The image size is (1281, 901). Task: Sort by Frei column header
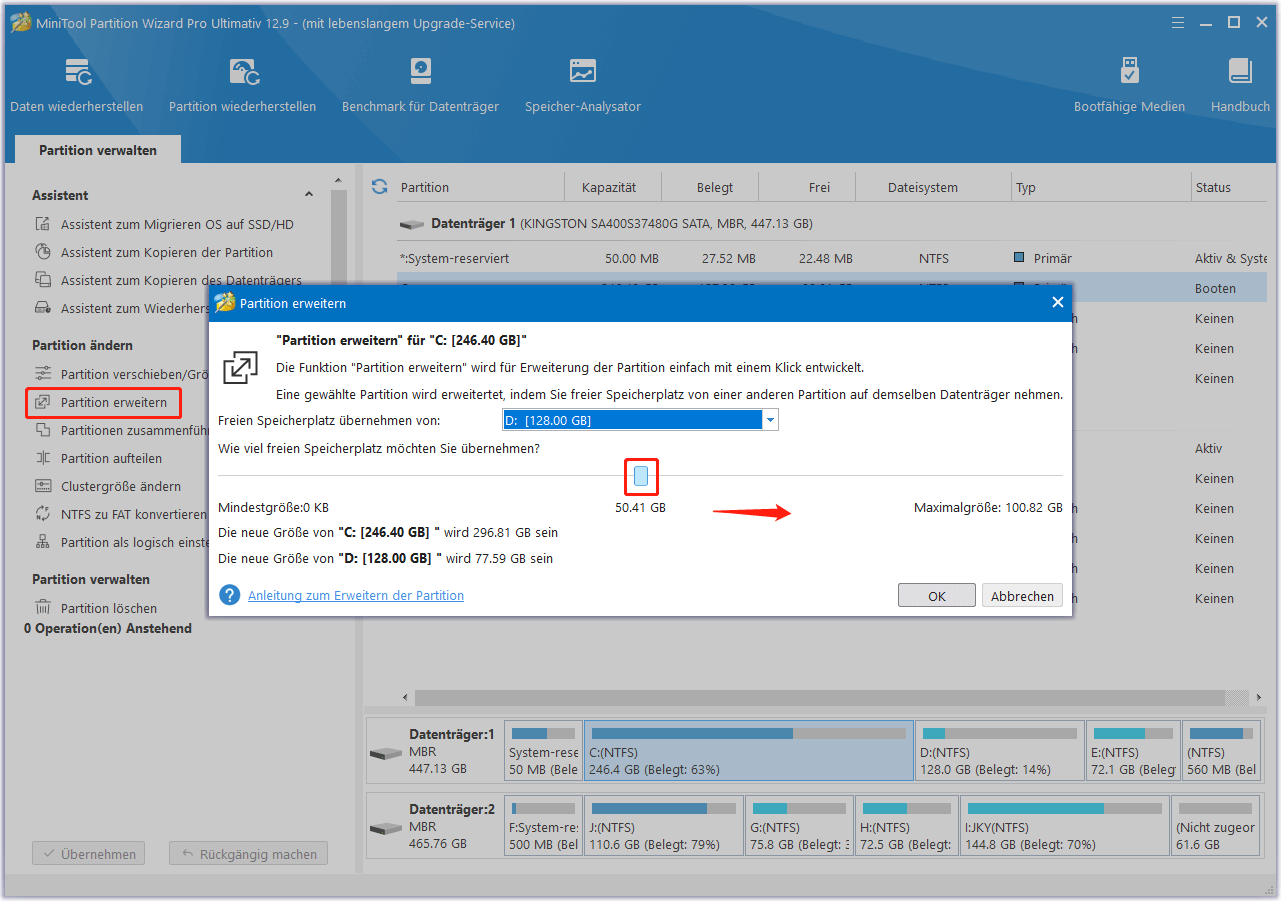coord(819,187)
